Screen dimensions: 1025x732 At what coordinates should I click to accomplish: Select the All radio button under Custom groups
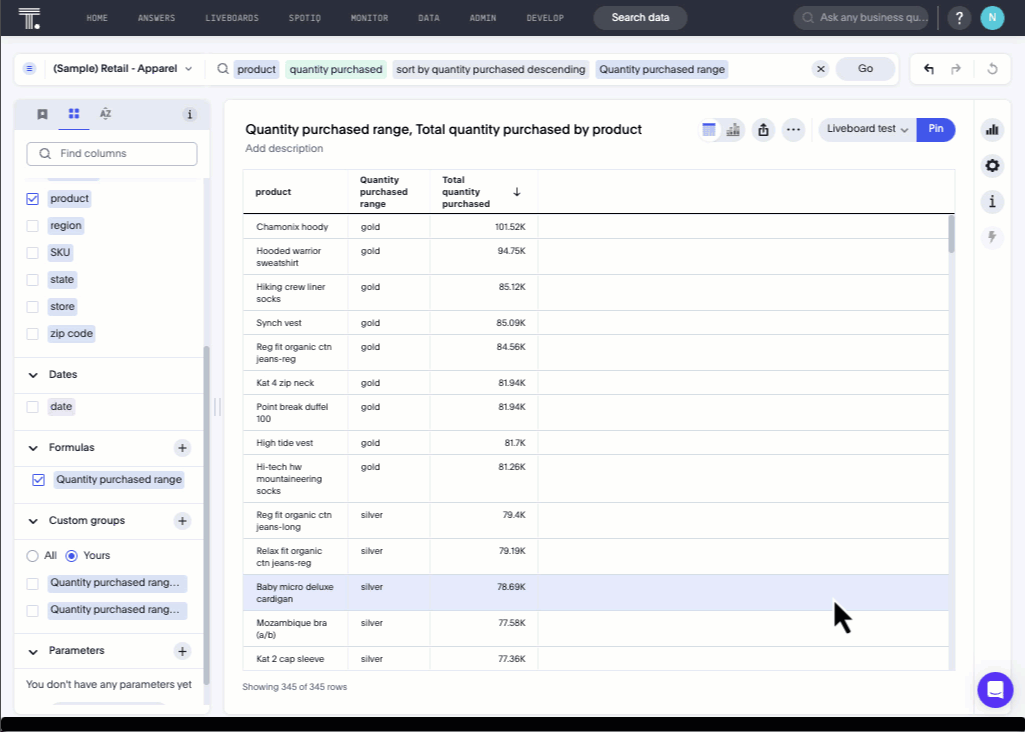[x=32, y=555]
